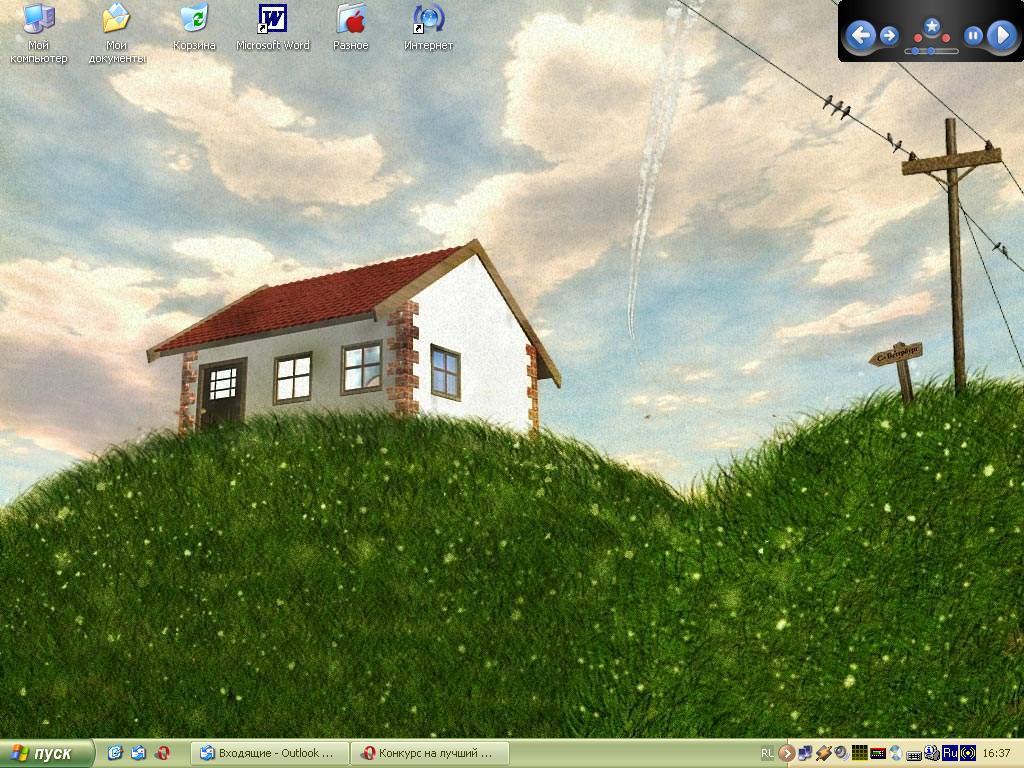
Task: Expand hidden tray icons with the round arrow
Action: 787,753
